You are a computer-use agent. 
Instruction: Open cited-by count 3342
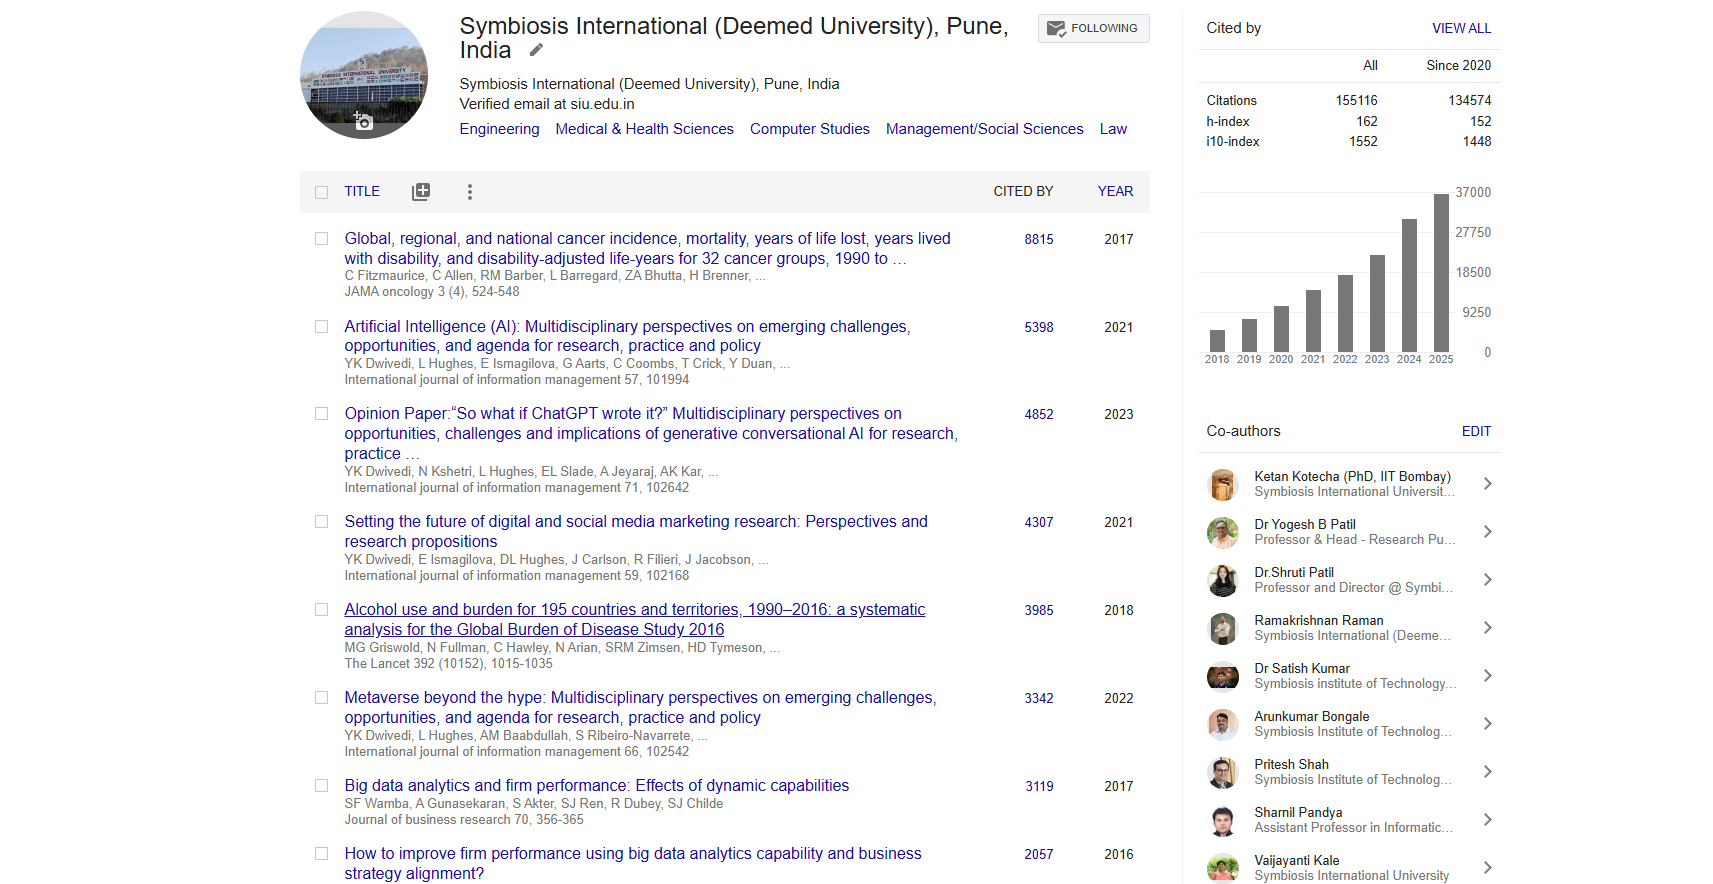pyautogui.click(x=1038, y=699)
